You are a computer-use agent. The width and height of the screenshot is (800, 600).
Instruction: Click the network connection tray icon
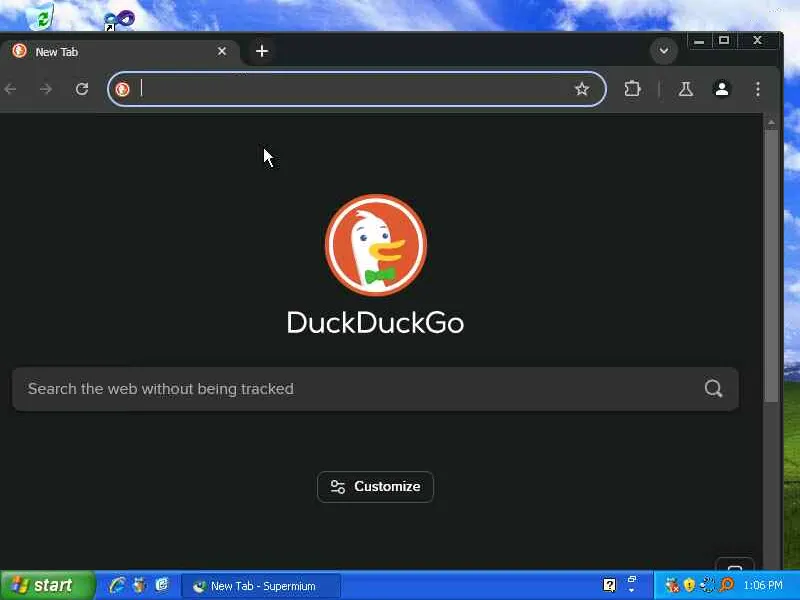click(708, 585)
